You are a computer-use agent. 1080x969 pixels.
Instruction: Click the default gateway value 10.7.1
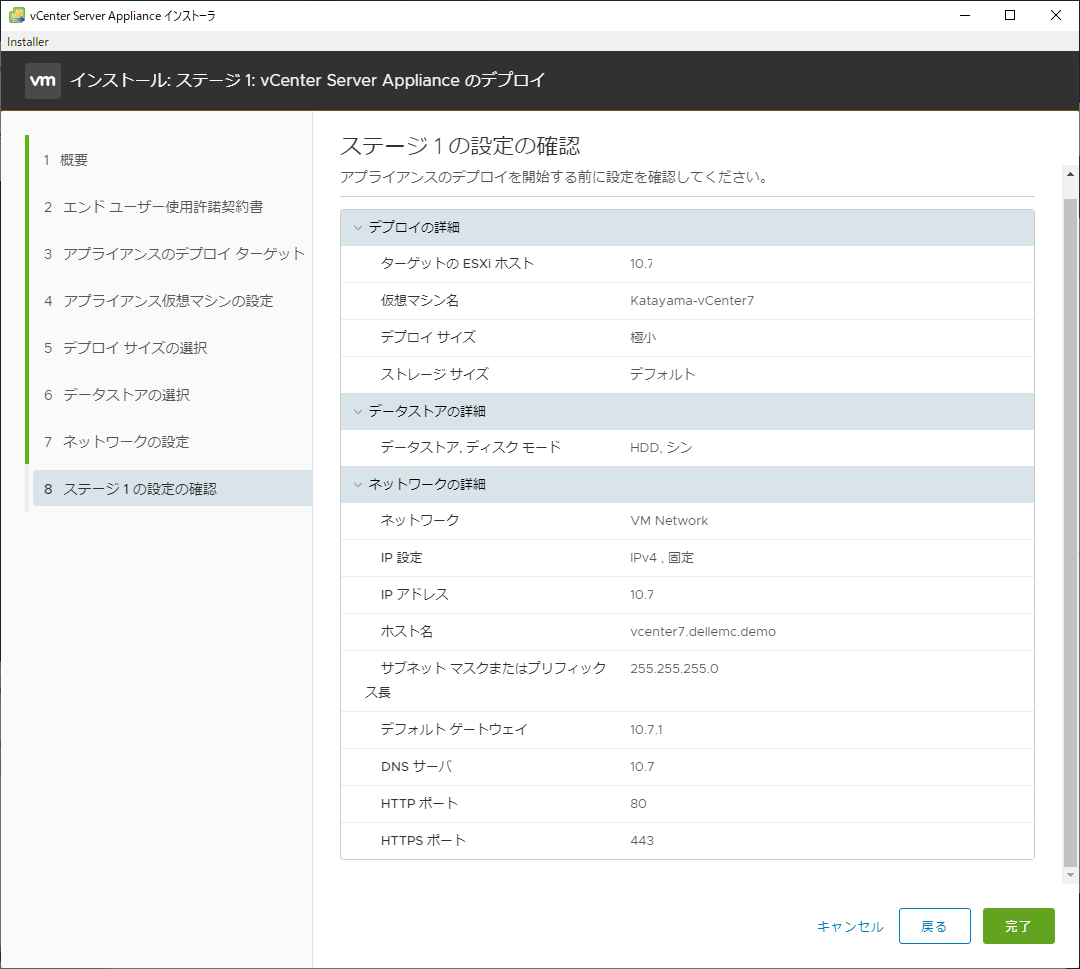point(646,729)
